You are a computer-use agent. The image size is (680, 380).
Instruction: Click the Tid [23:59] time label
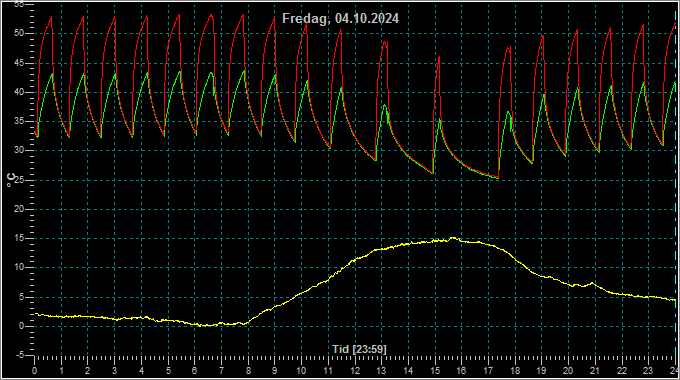click(x=359, y=349)
